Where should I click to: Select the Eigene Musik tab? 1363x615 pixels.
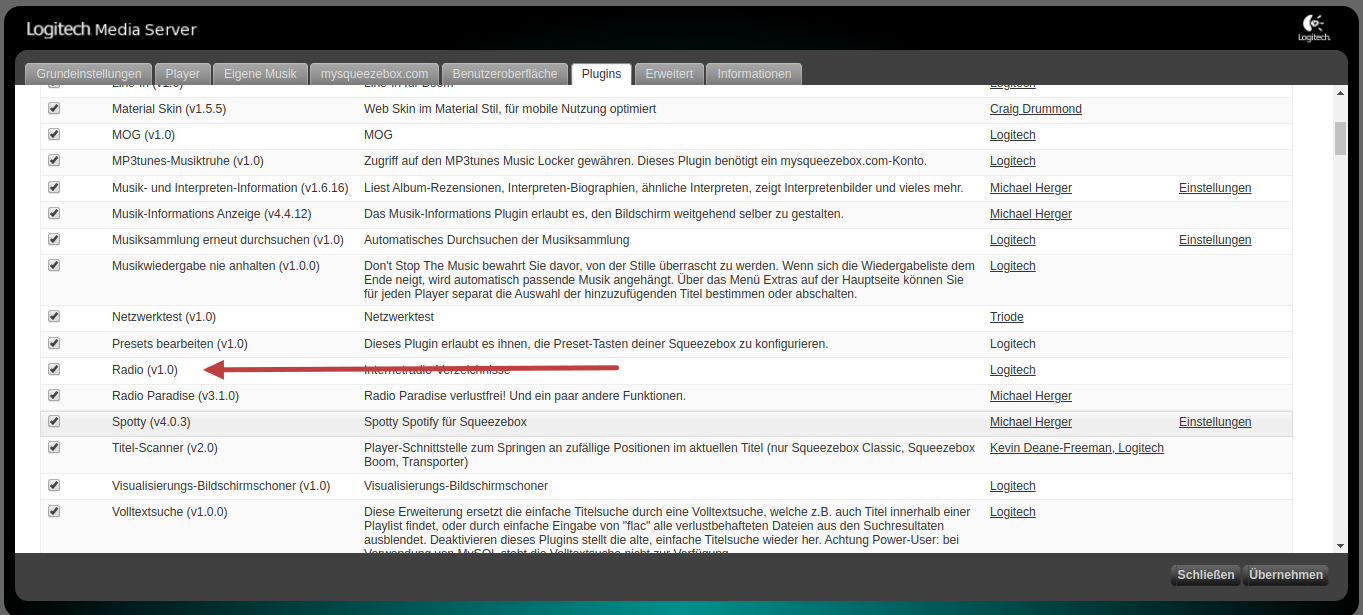pyautogui.click(x=260, y=74)
